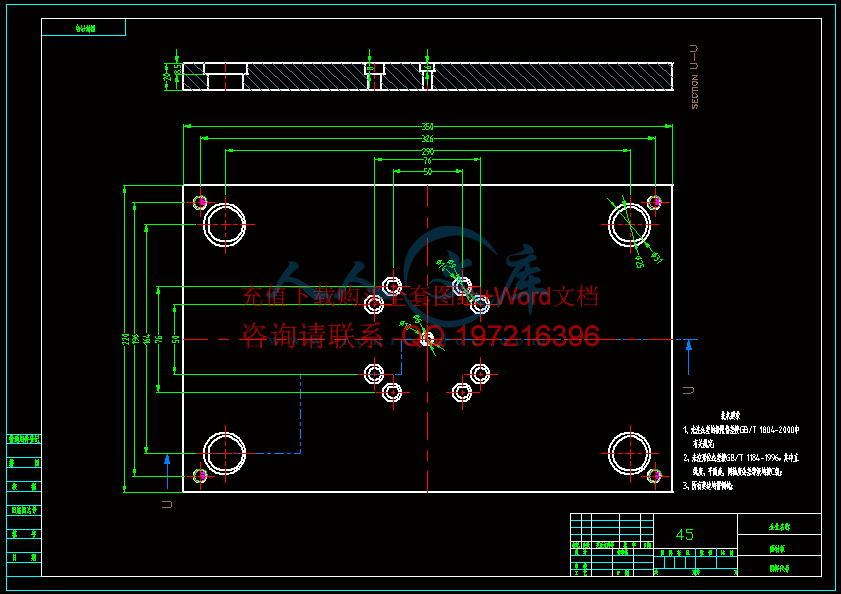Screen dimensions: 841x594
Task: Select the 350 overall width dimension text
Action: (x=427, y=127)
